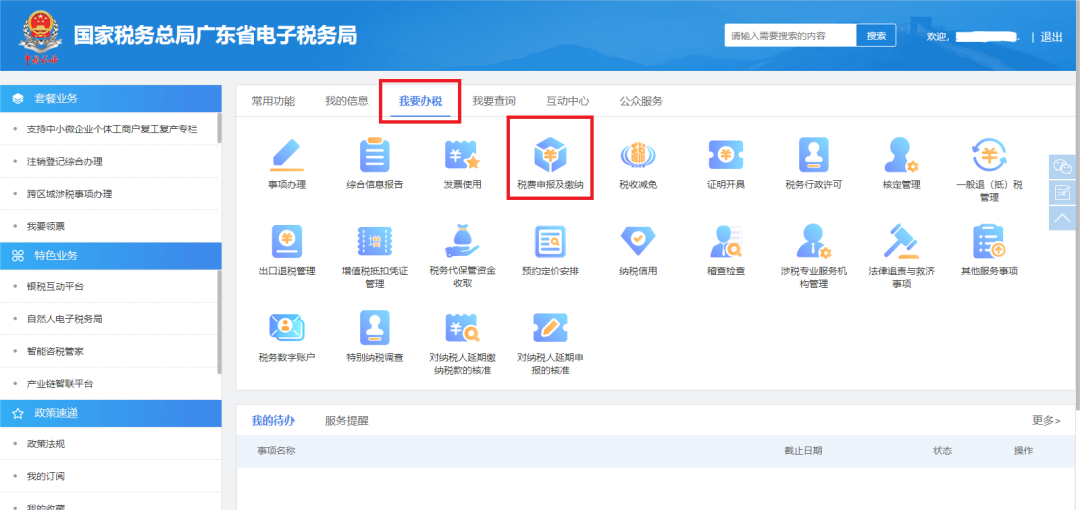
Task: Open the 稽查检查 icon
Action: pyautogui.click(x=726, y=241)
